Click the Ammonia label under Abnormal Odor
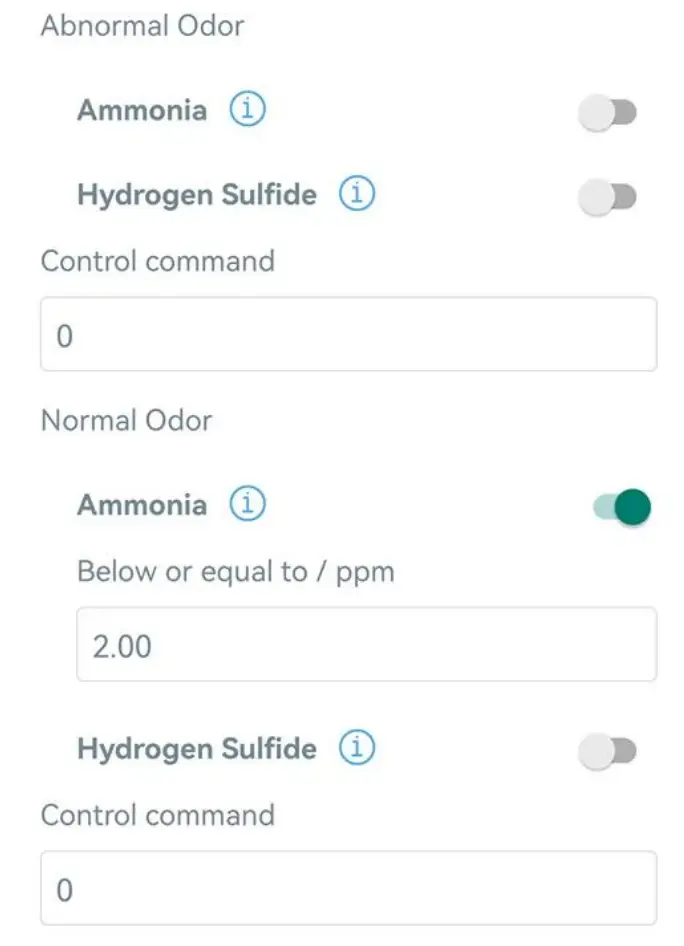The image size is (684, 946). click(x=143, y=110)
